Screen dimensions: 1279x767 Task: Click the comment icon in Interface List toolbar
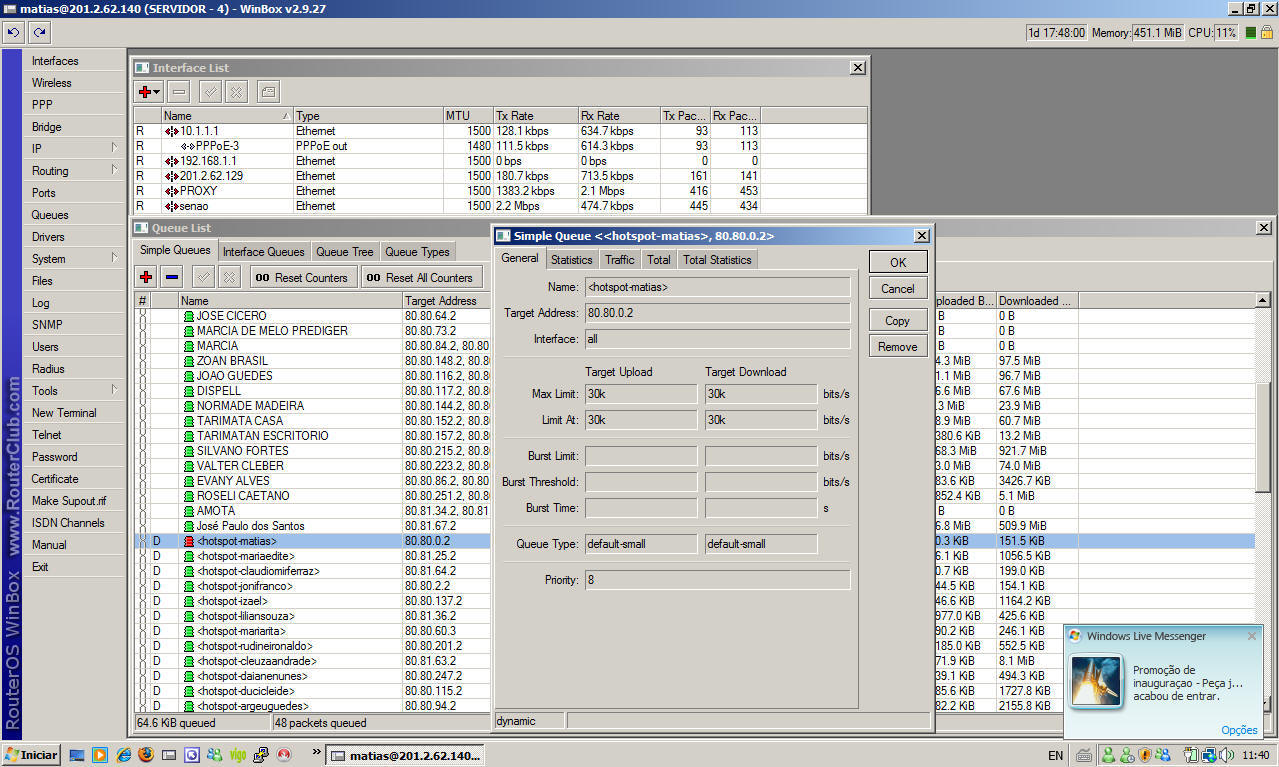(x=267, y=92)
